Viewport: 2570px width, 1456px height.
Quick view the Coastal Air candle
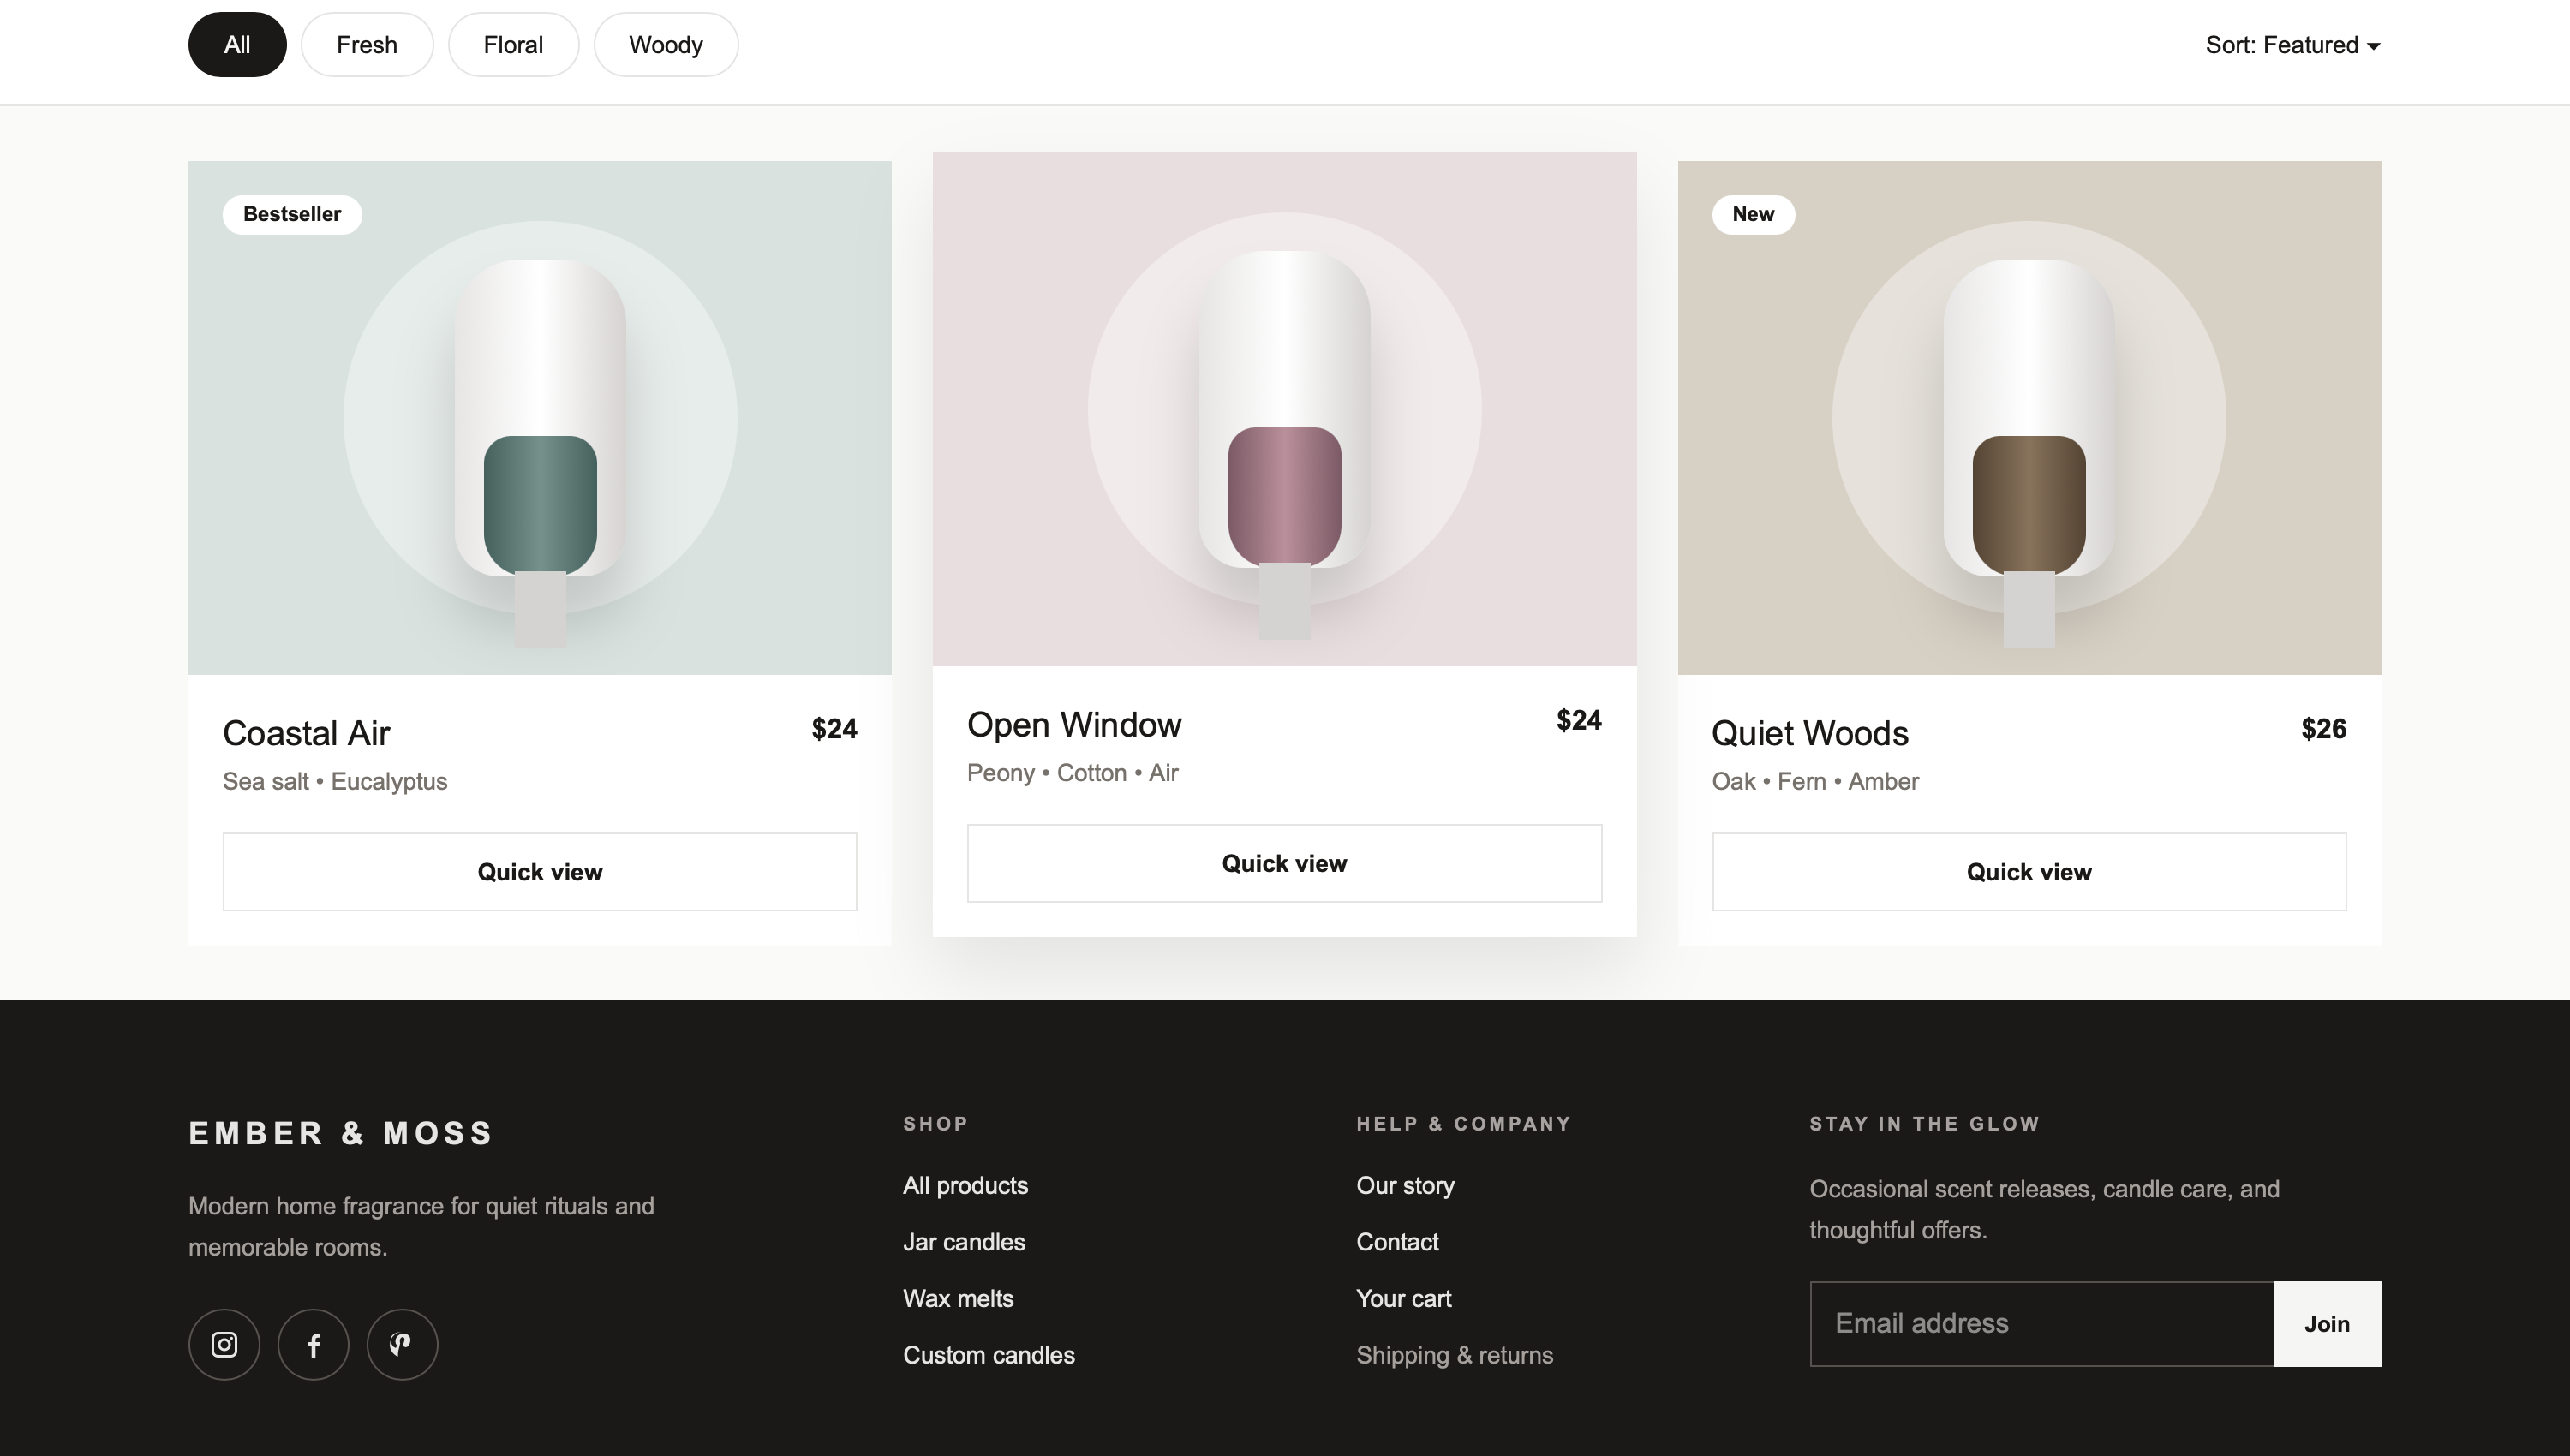540,872
